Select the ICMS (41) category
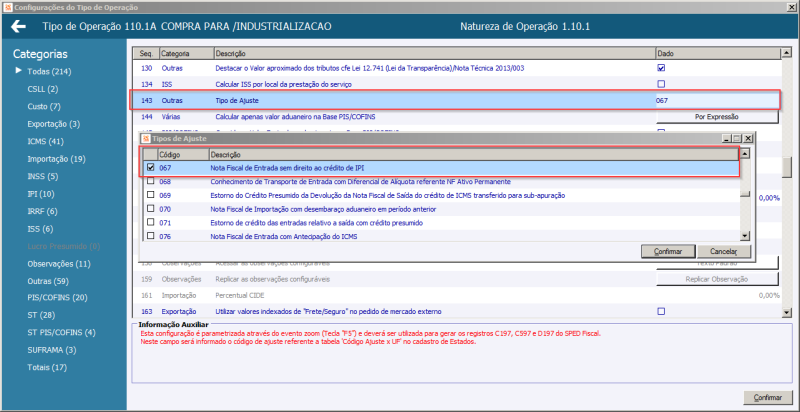800x412 pixels. click(45, 141)
